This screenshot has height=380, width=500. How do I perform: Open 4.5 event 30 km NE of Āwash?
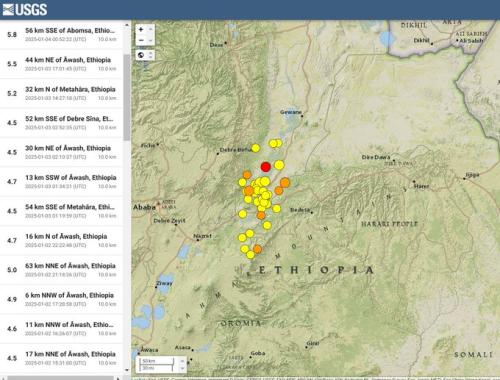(x=62, y=152)
